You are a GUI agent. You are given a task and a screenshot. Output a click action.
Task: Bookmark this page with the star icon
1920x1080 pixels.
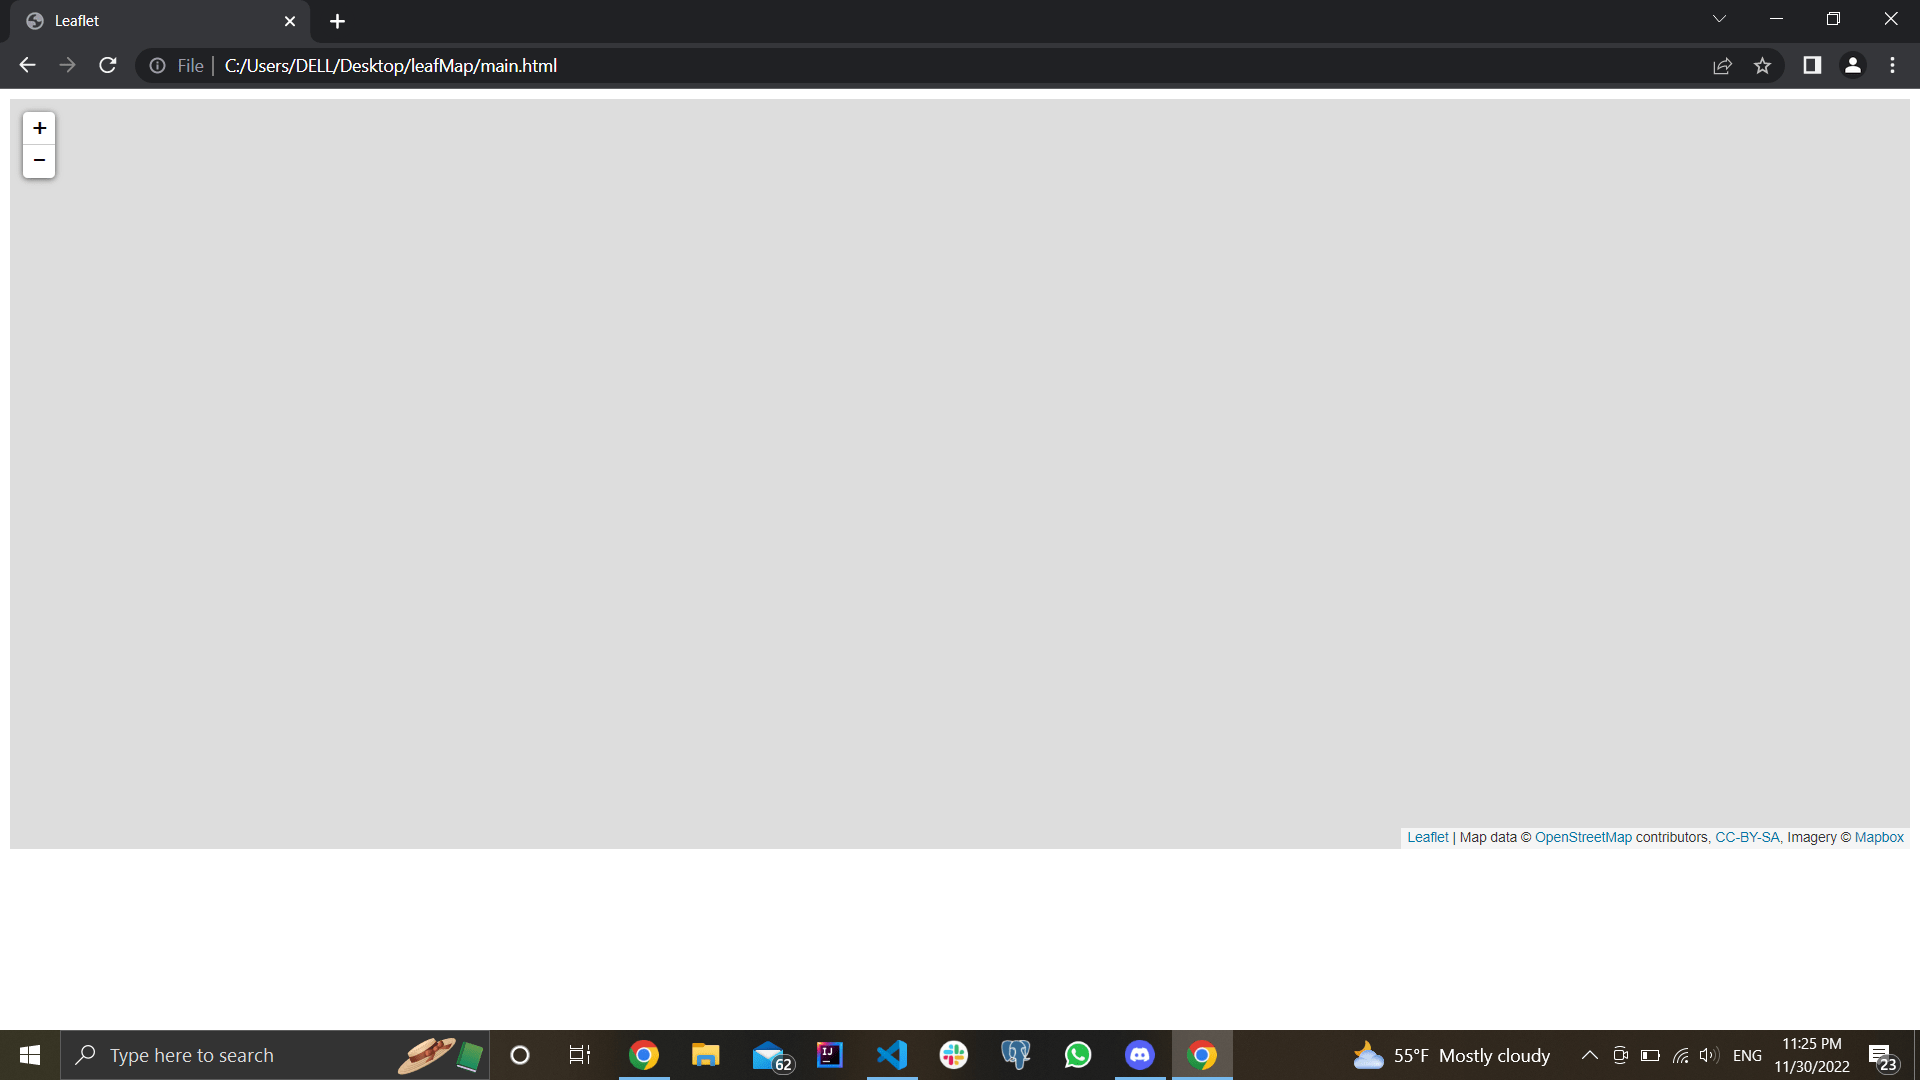[x=1762, y=65]
